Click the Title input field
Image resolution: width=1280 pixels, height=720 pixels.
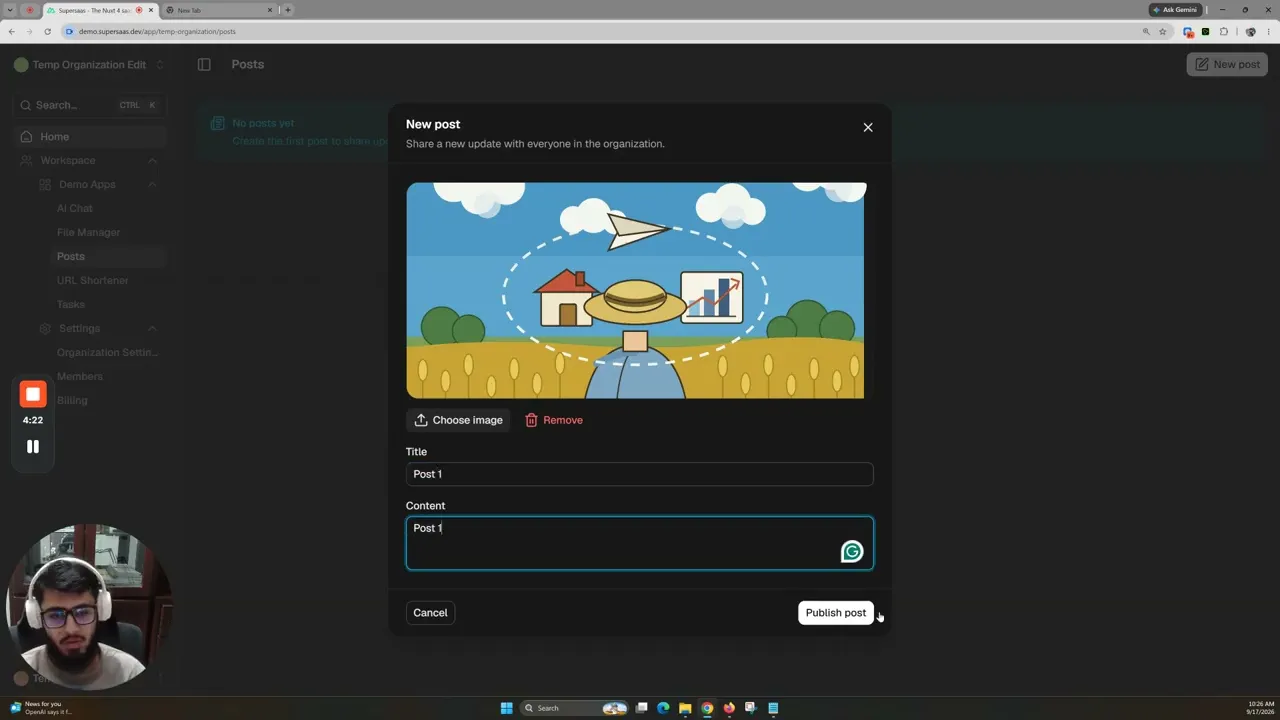pos(640,474)
